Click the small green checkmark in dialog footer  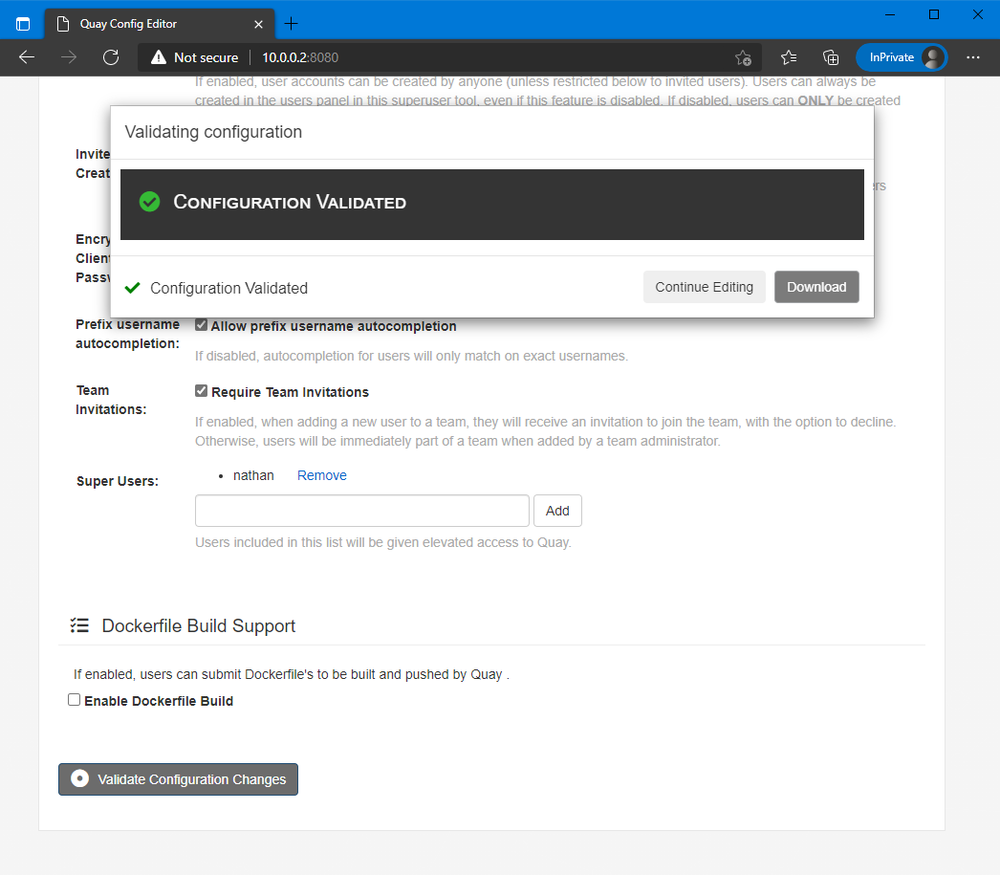click(133, 288)
